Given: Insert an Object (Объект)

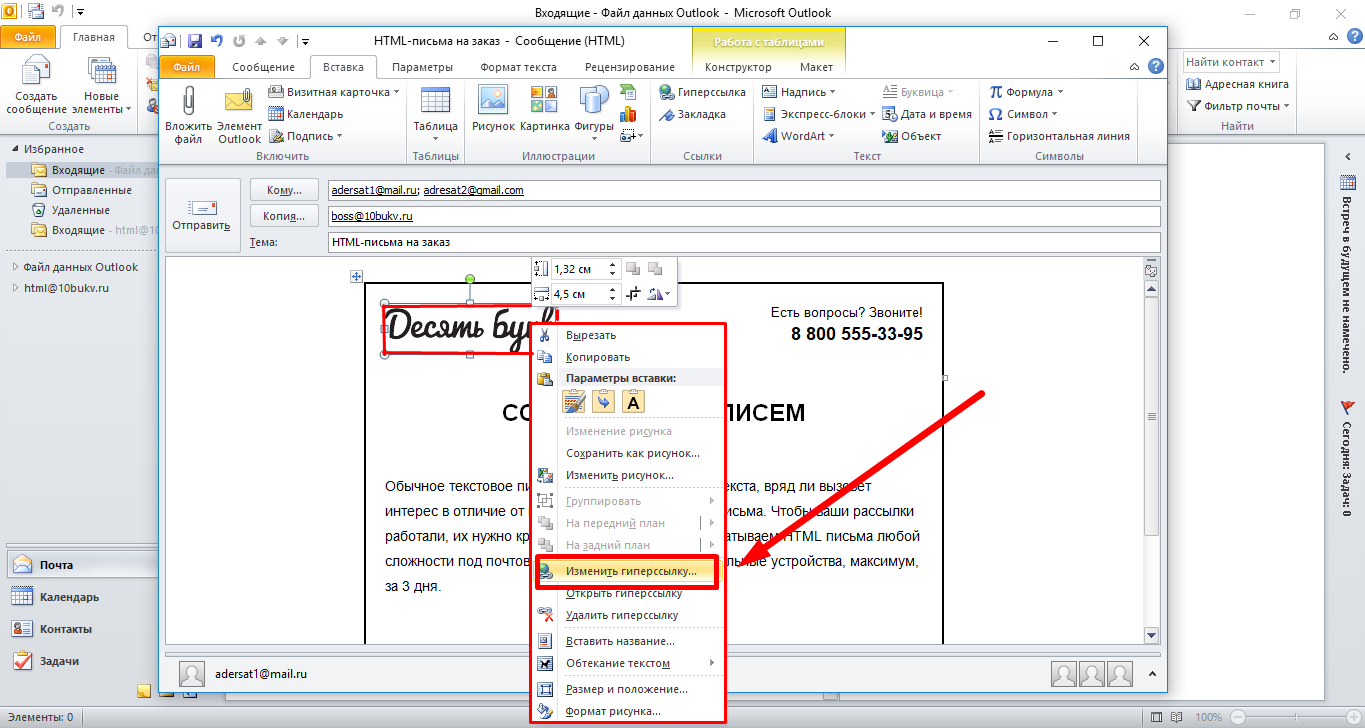Looking at the screenshot, I should tap(912, 136).
